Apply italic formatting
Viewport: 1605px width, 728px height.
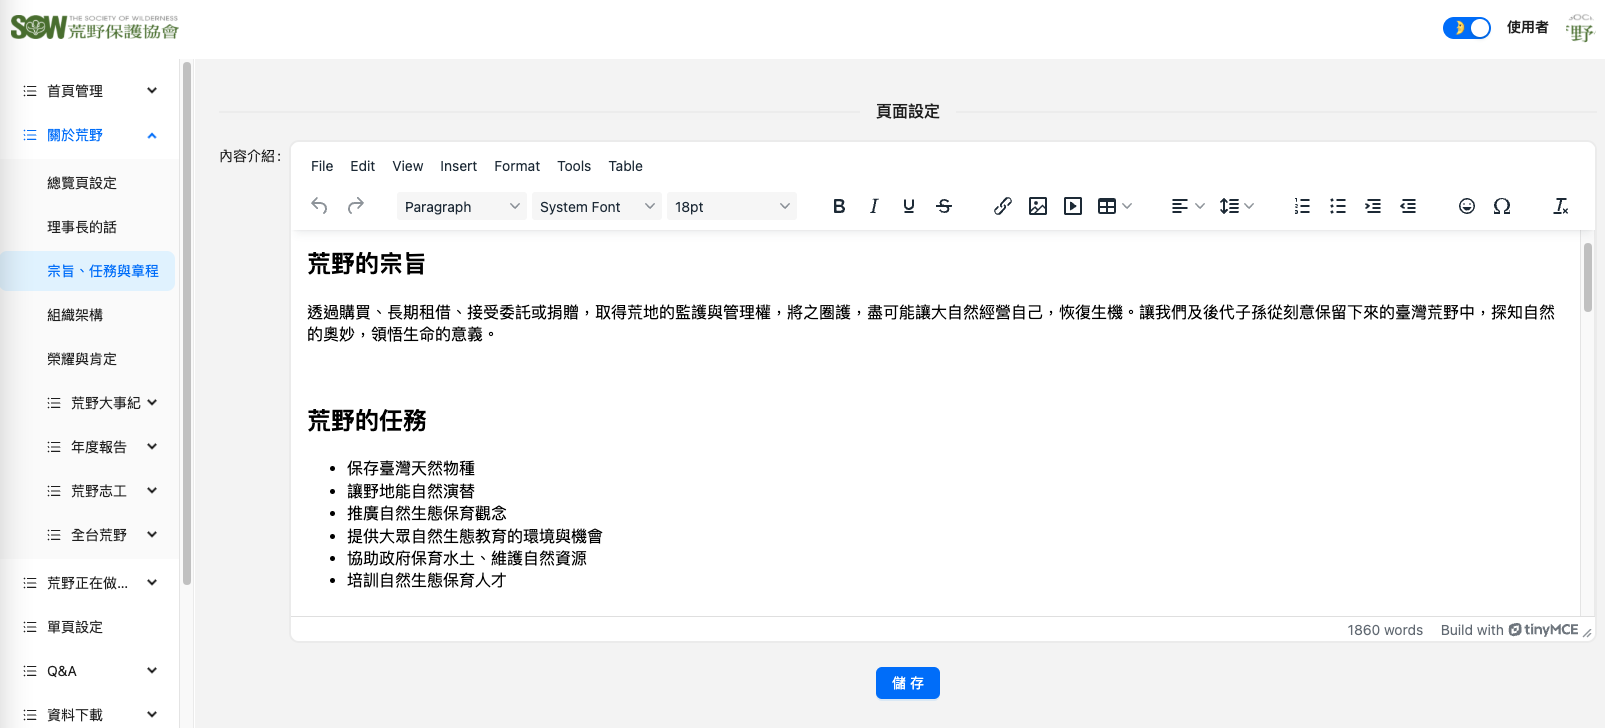[x=874, y=206]
